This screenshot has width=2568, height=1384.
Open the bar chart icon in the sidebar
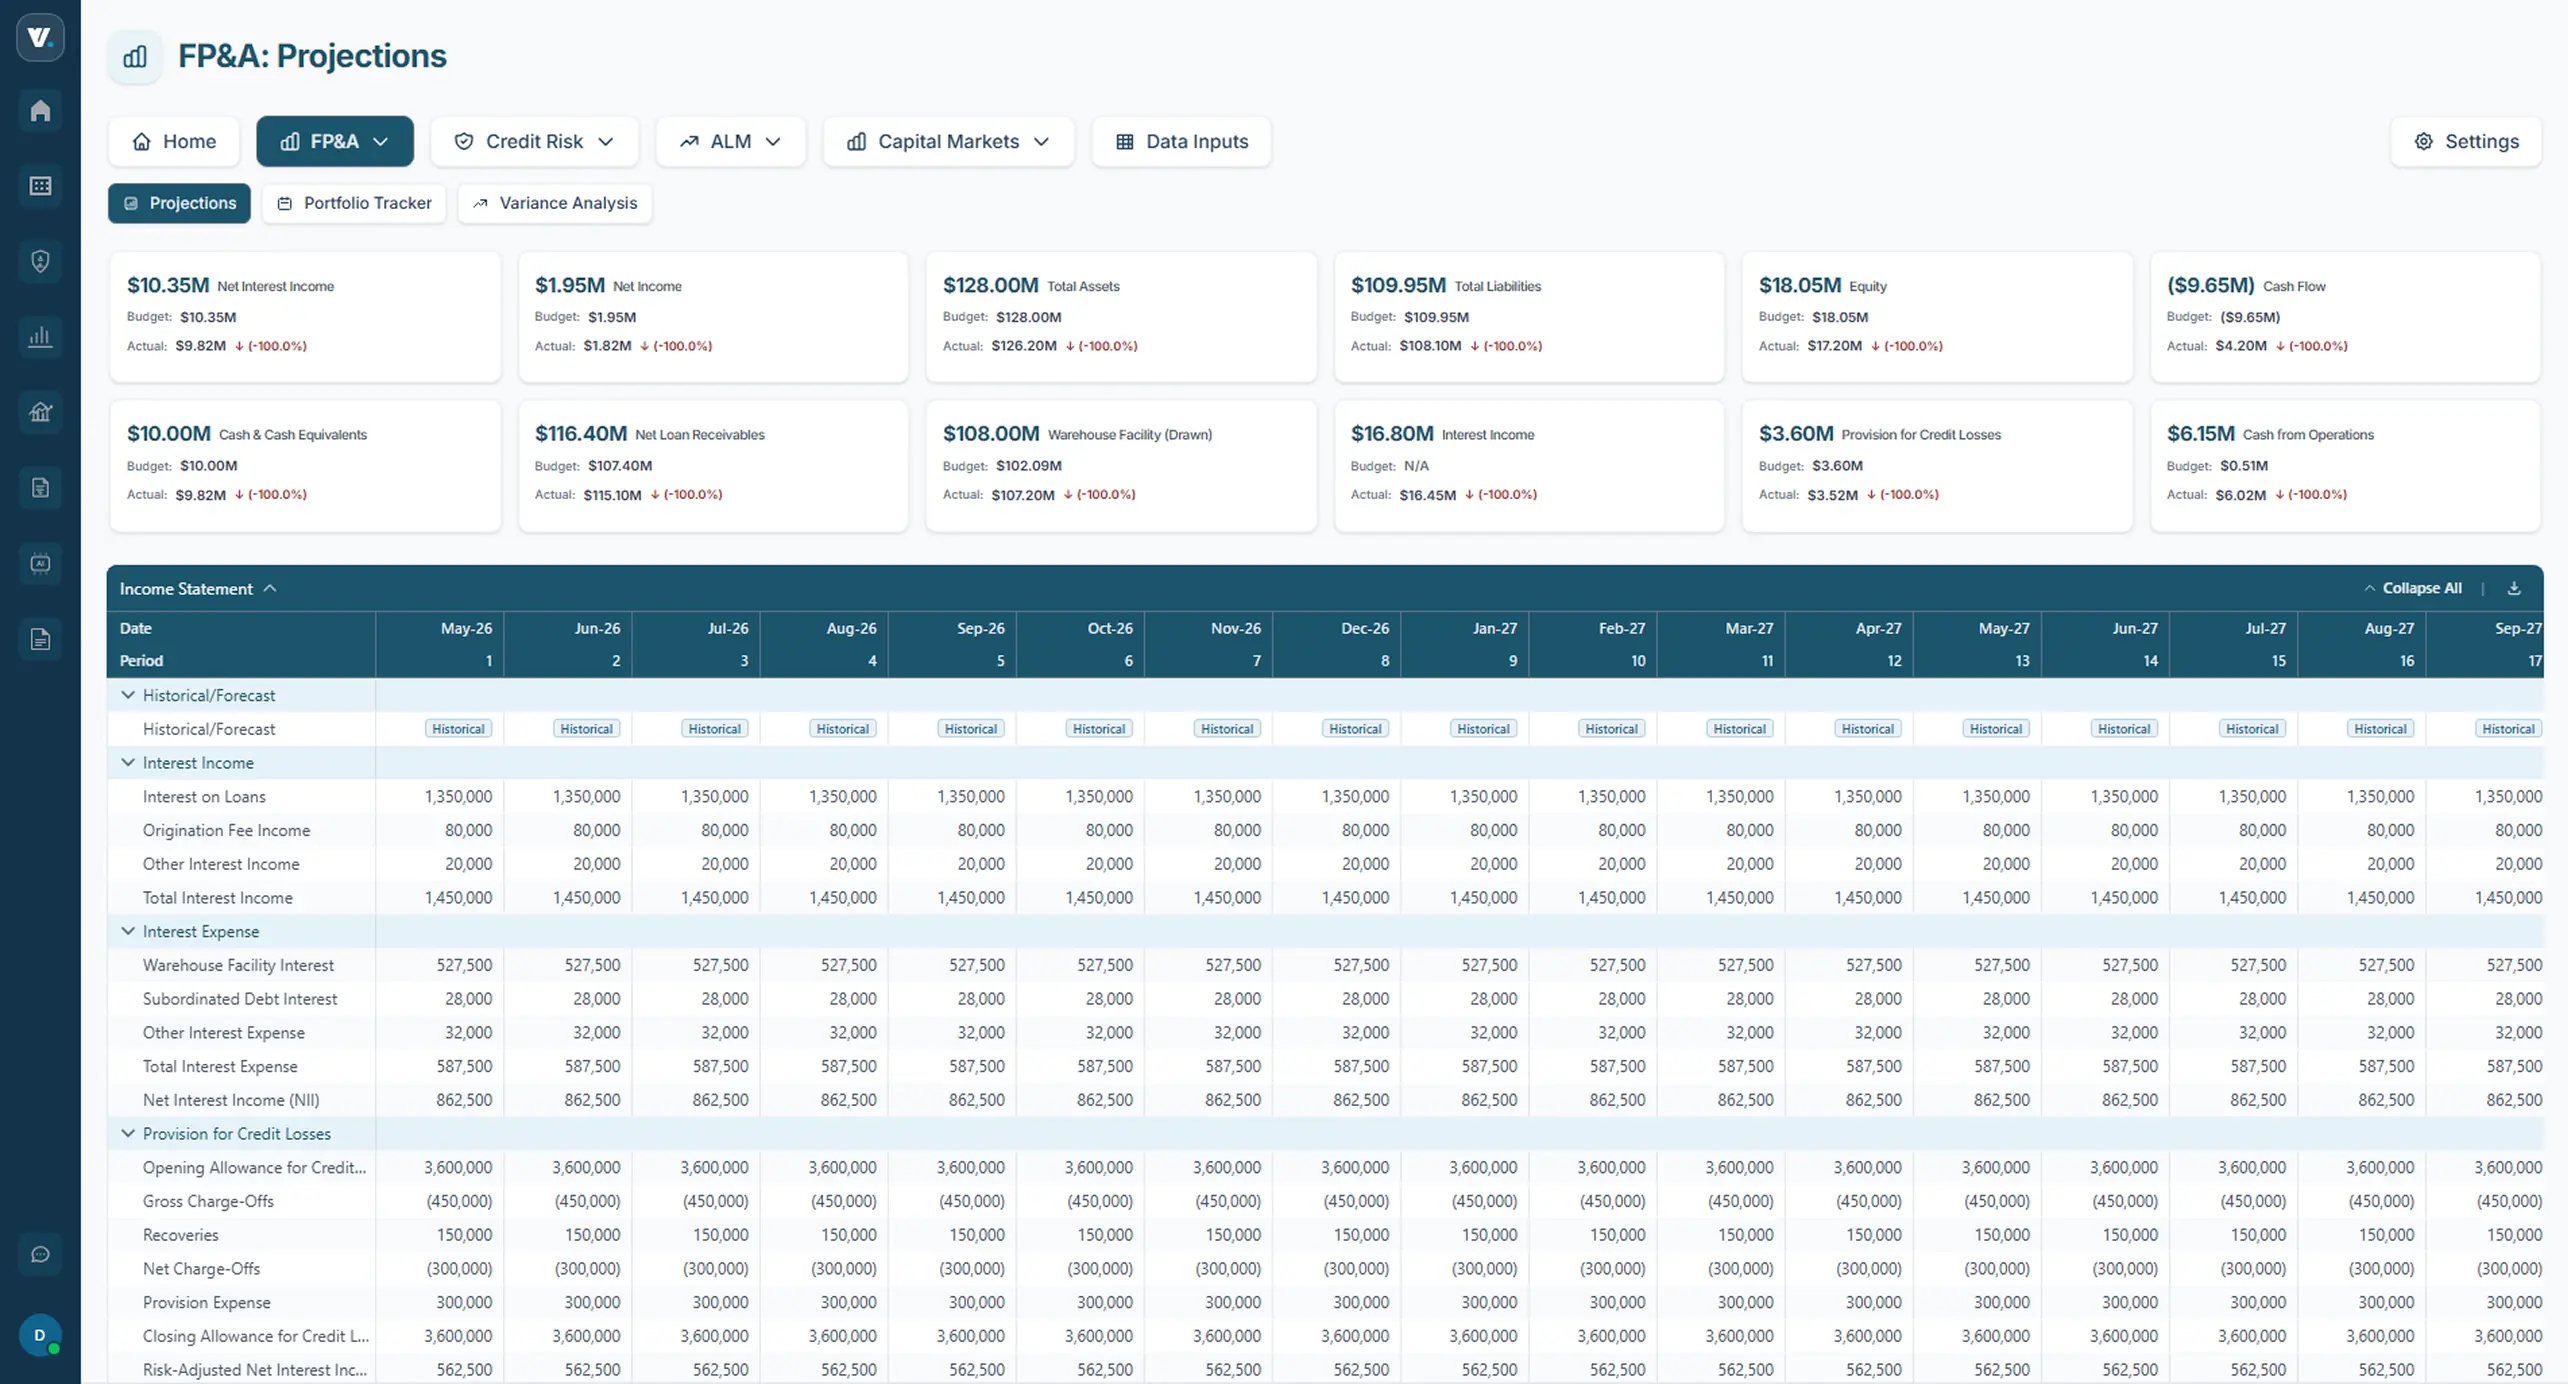coord(40,336)
